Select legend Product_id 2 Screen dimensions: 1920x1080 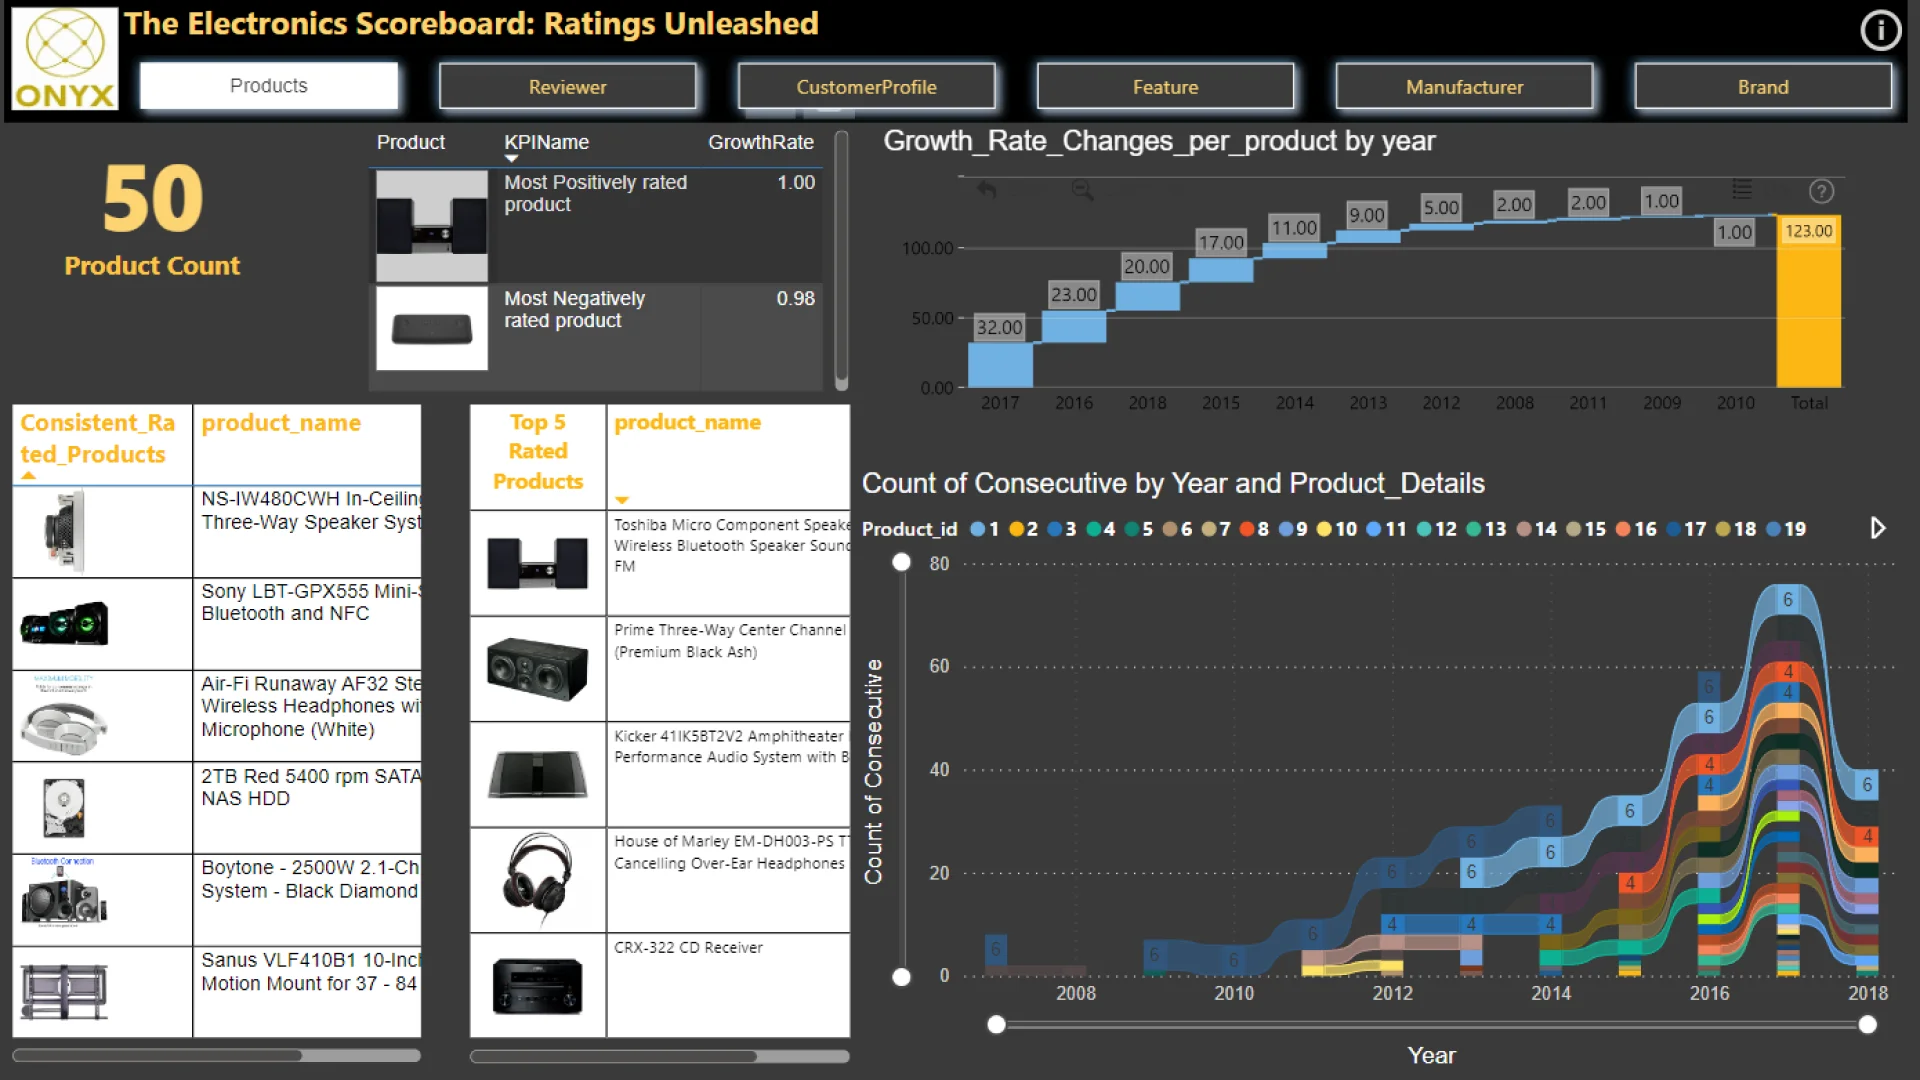click(x=1023, y=529)
